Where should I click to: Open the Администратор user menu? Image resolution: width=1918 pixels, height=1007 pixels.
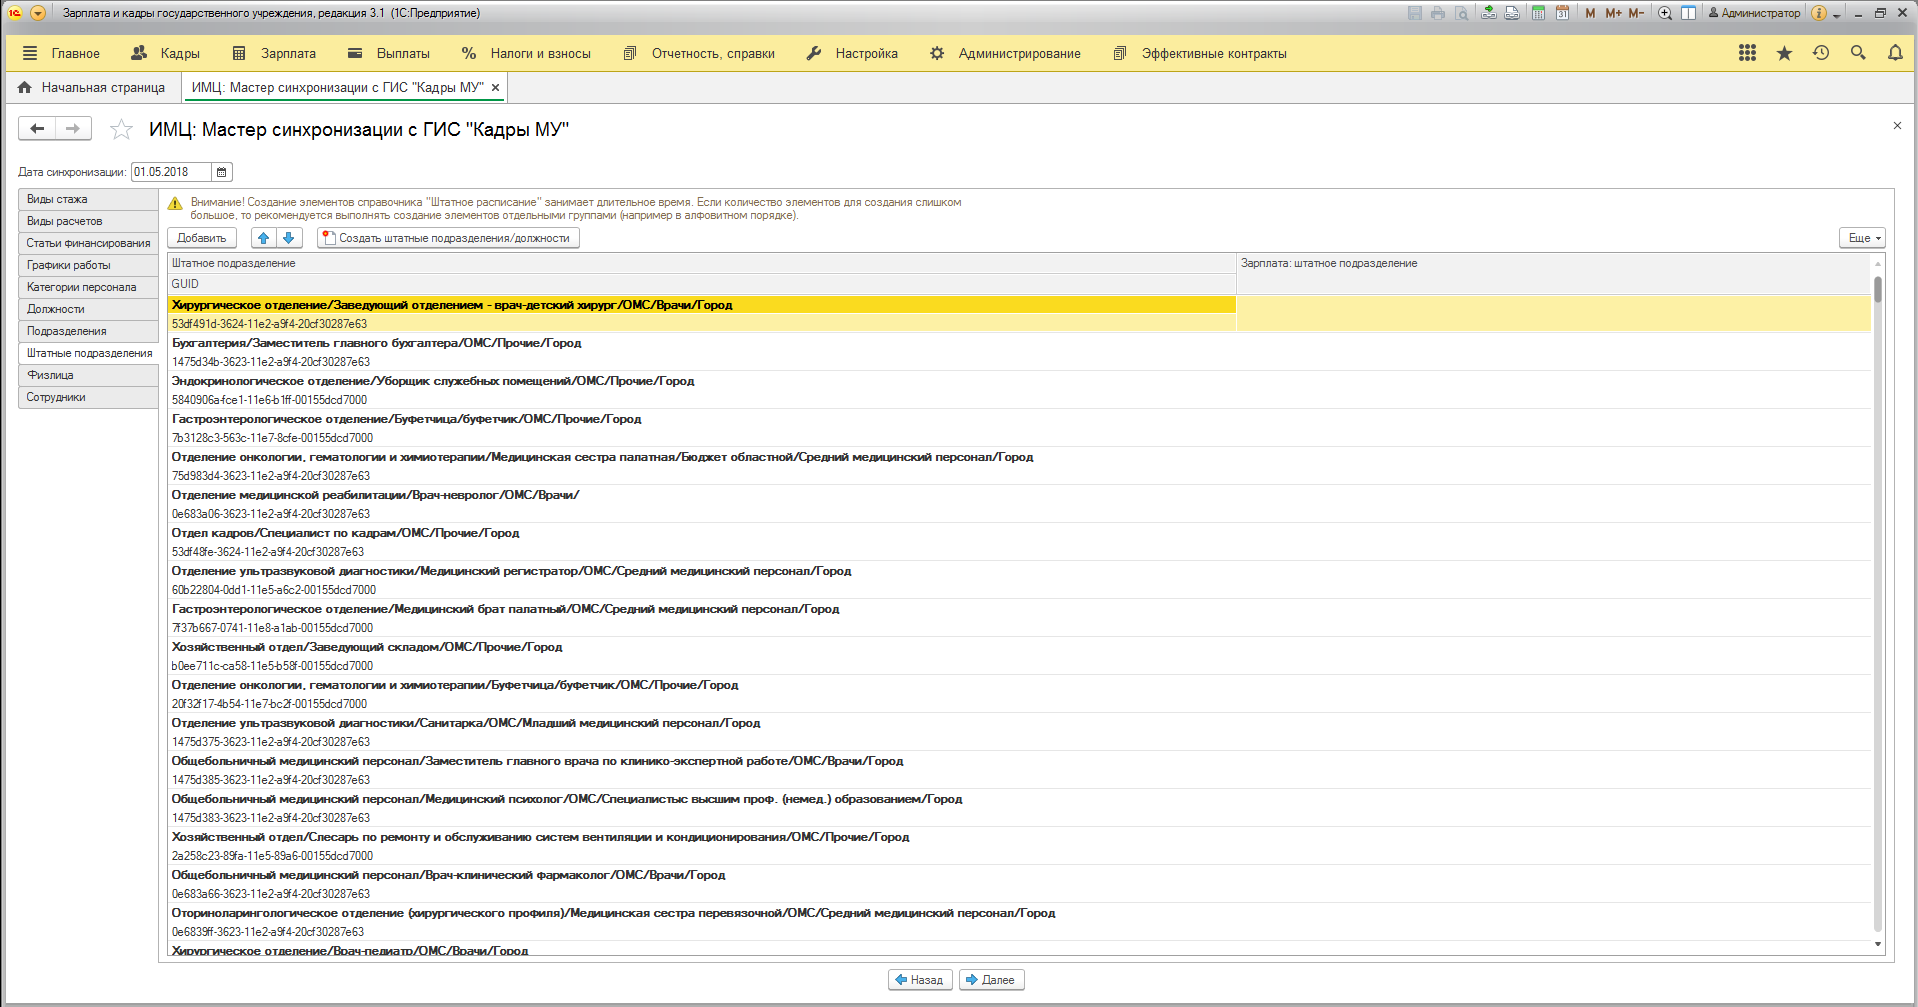tap(1754, 13)
